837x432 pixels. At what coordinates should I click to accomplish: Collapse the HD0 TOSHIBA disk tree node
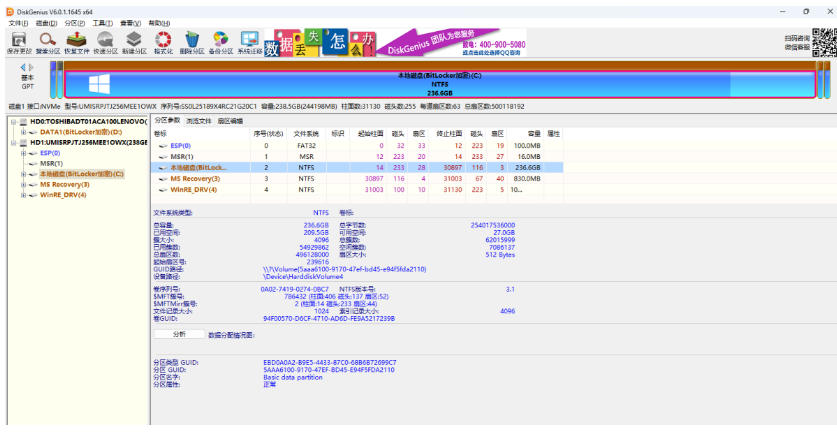(11, 121)
